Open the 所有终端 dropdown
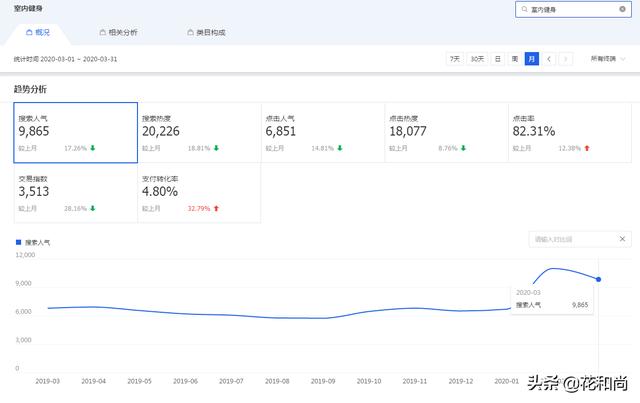This screenshot has width=640, height=403. [x=608, y=59]
